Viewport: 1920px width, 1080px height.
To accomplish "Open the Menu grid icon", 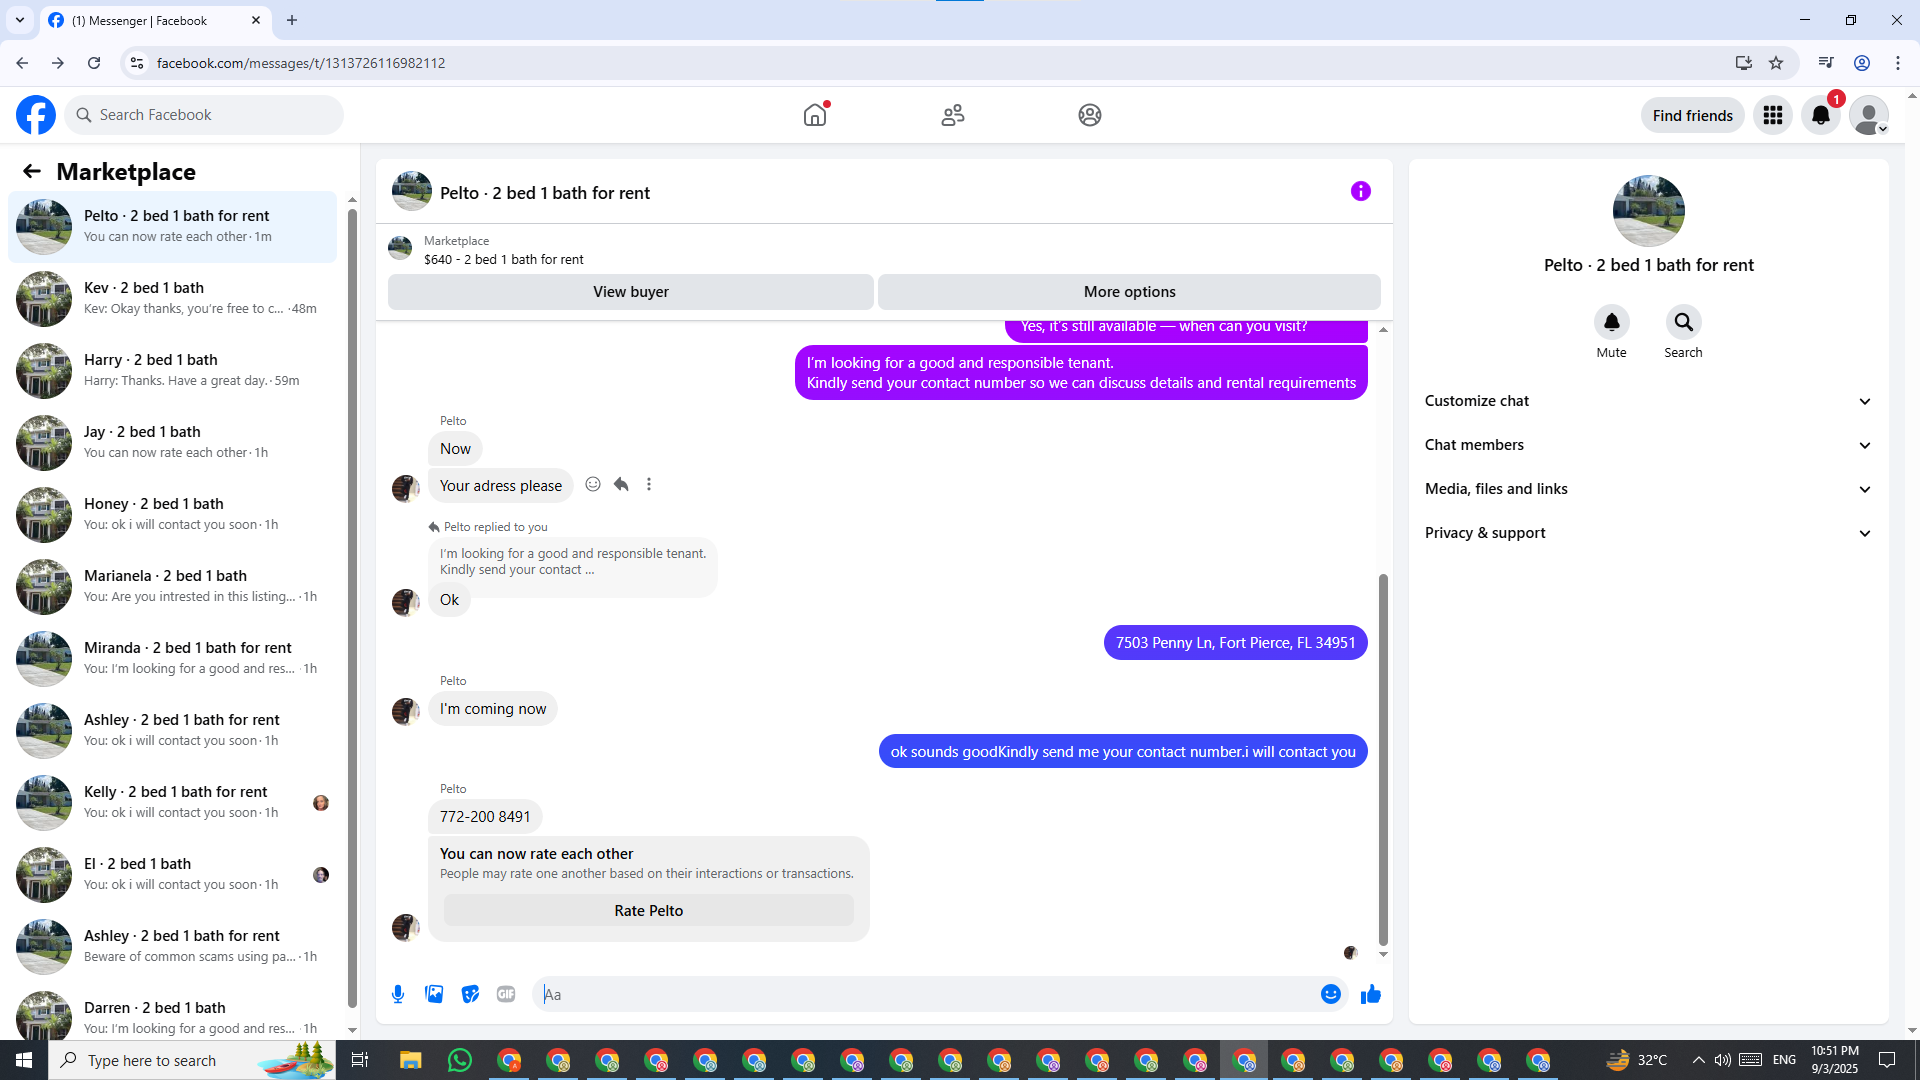I will point(1773,115).
